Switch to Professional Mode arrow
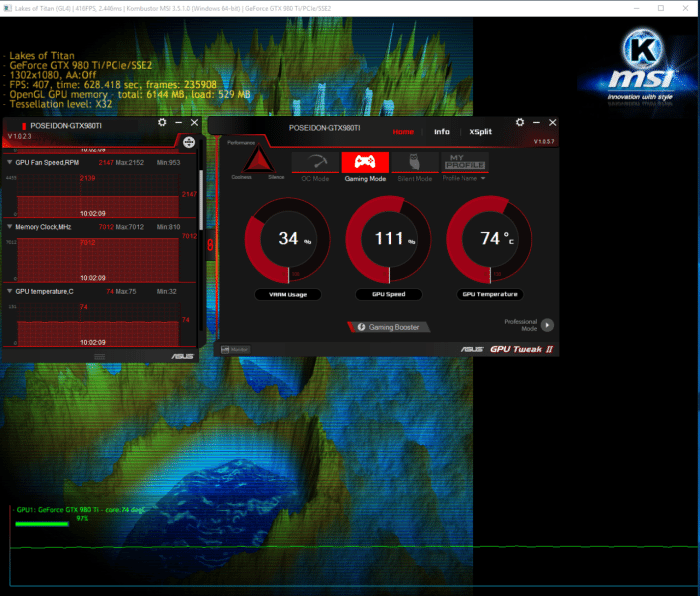The height and width of the screenshot is (596, 700). click(x=547, y=325)
